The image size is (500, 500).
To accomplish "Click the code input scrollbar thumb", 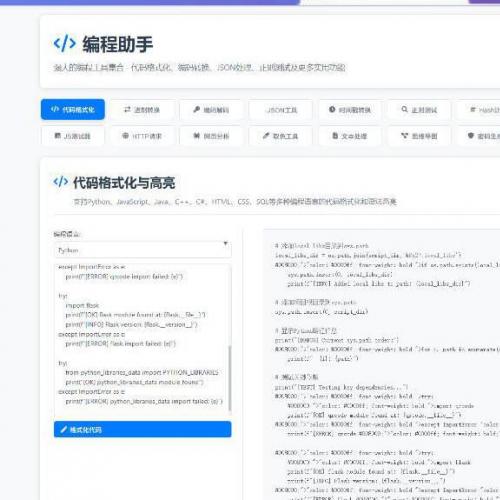I will (229, 378).
